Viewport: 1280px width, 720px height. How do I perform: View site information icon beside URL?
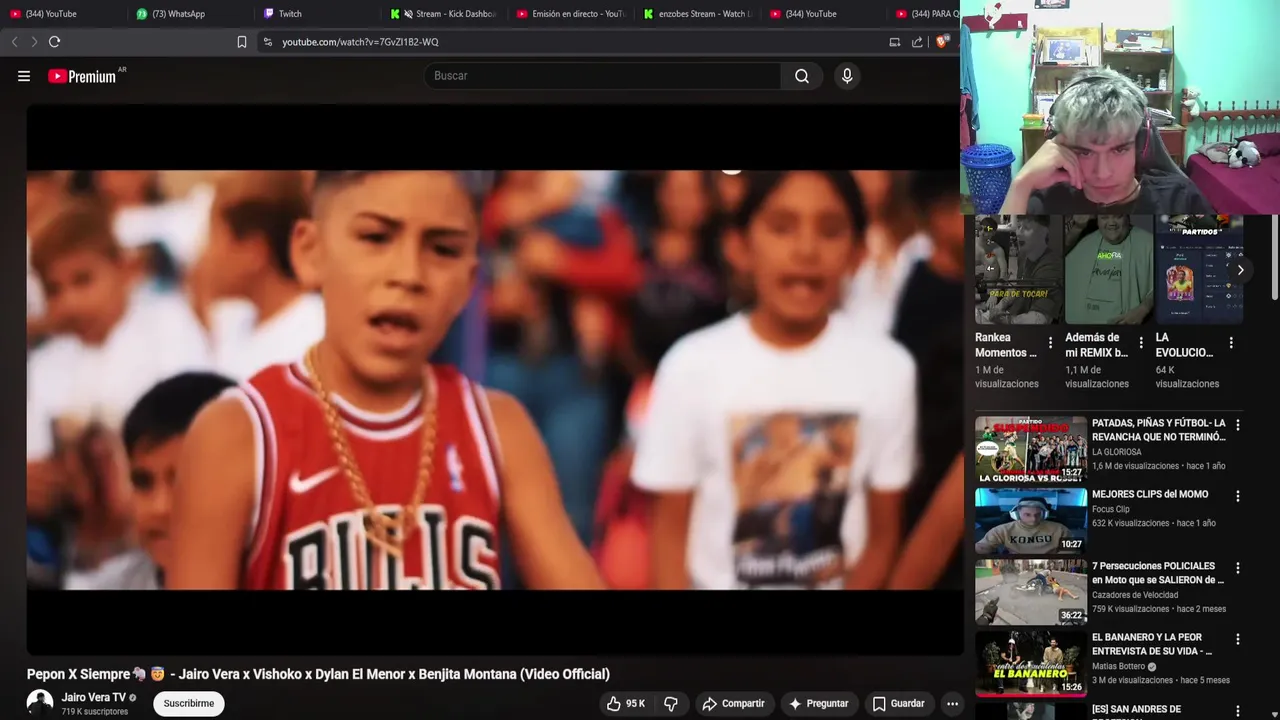(x=267, y=42)
